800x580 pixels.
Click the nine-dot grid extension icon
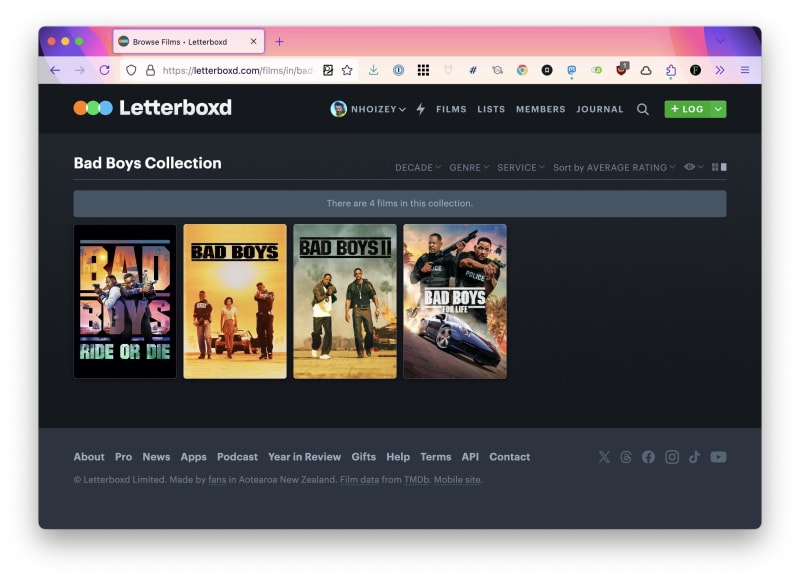pos(423,70)
